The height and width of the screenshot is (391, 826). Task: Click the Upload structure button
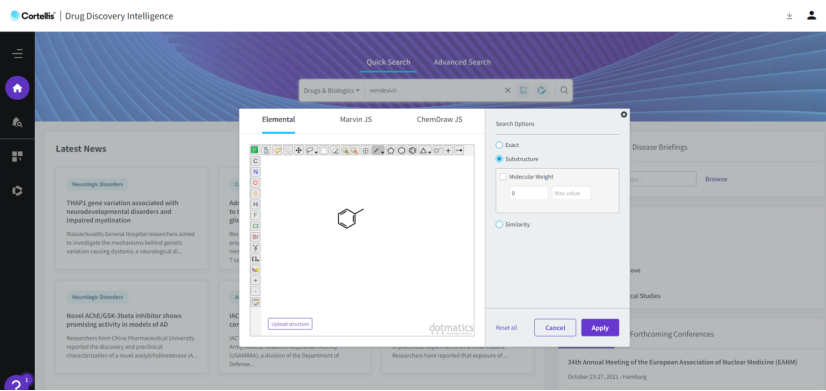290,324
